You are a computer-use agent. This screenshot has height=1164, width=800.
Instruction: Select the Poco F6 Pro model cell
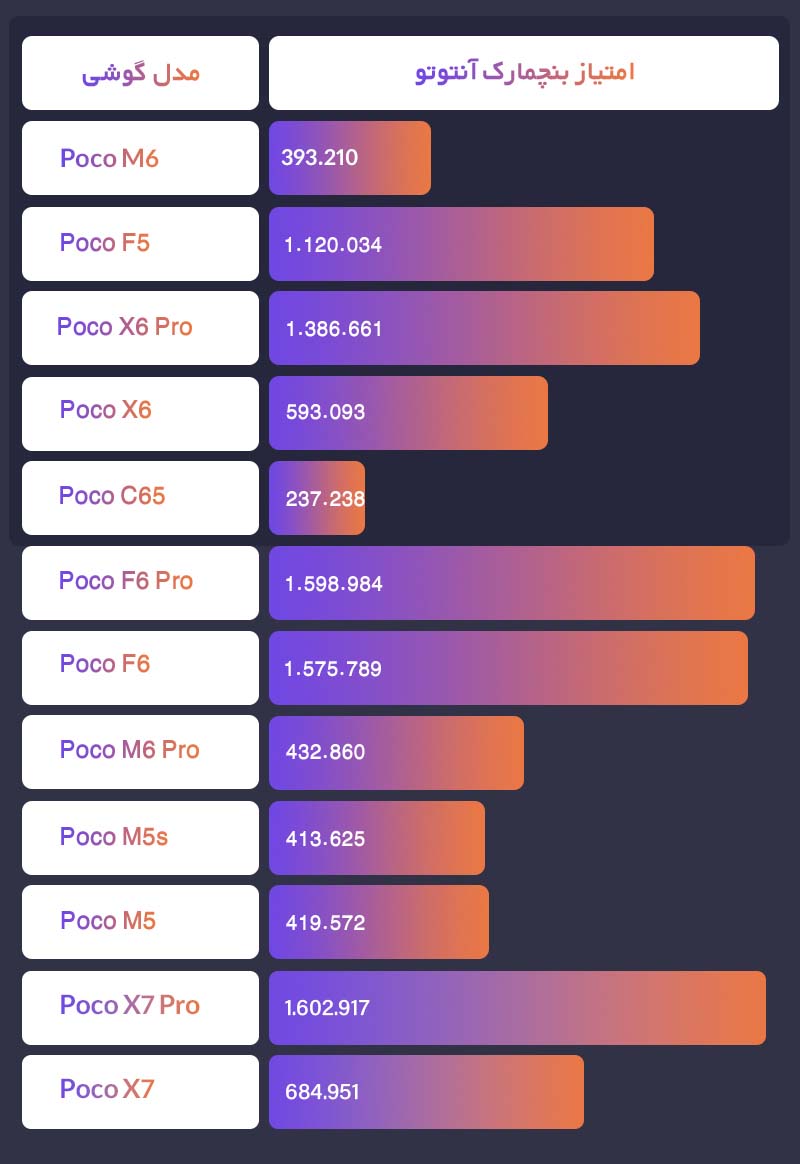140,582
